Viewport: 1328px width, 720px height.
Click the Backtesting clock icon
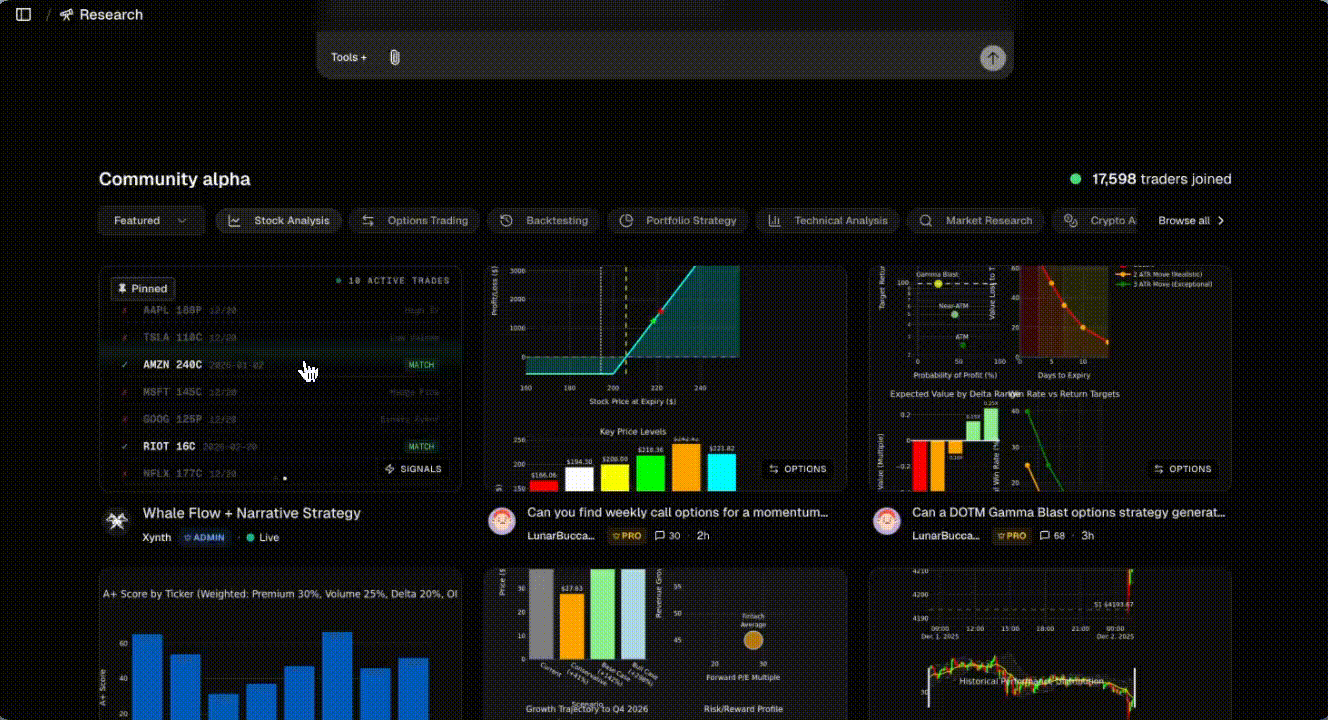[x=507, y=221]
